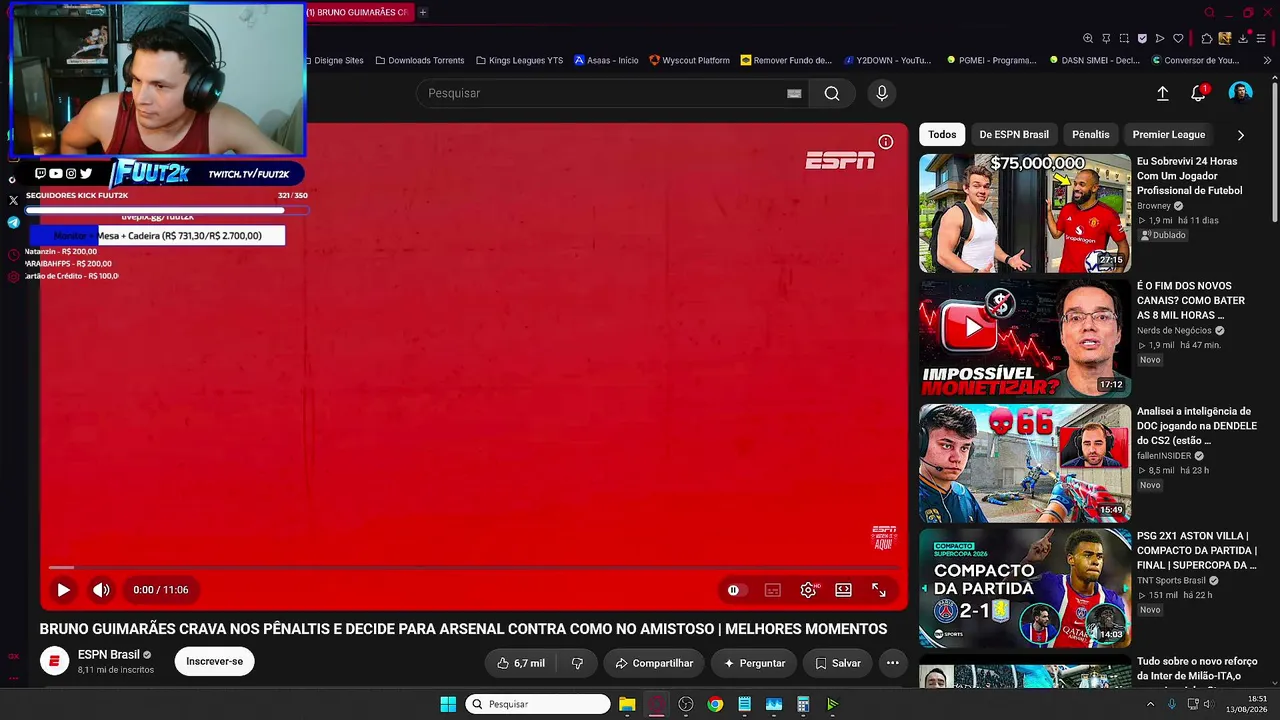
Task: Subscribe with the Inscrever-se button
Action: (214, 661)
